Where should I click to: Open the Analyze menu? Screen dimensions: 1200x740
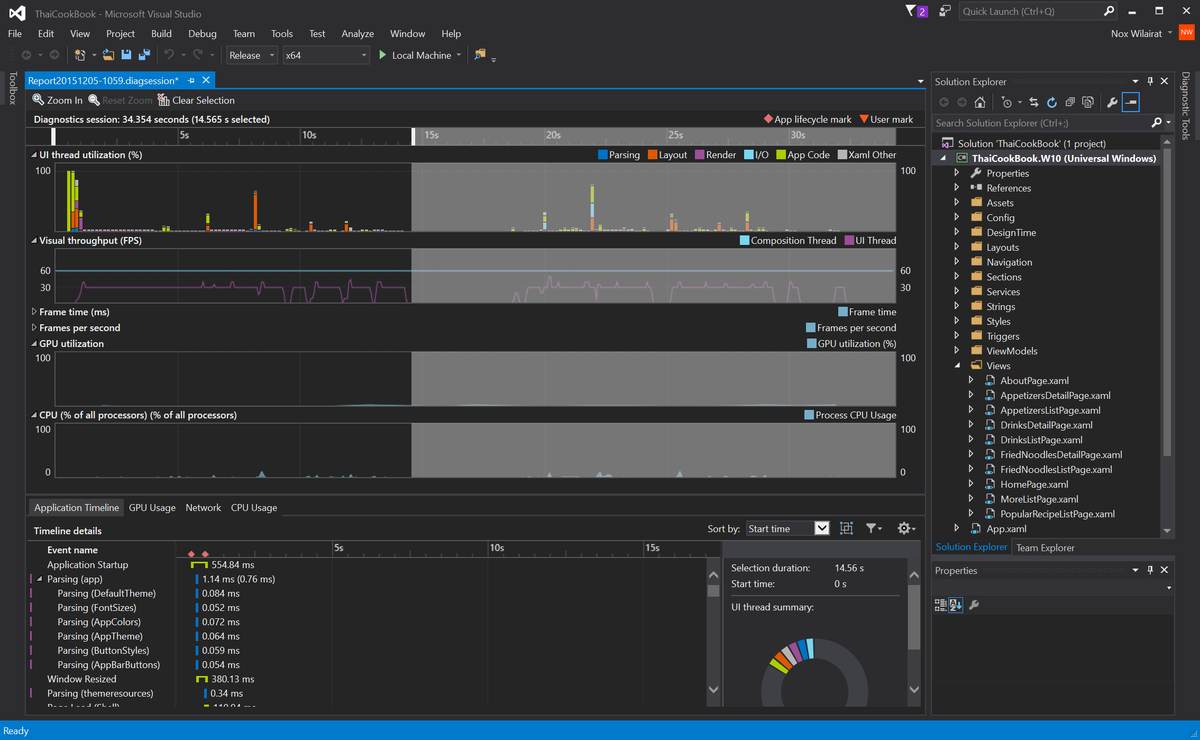coord(357,33)
